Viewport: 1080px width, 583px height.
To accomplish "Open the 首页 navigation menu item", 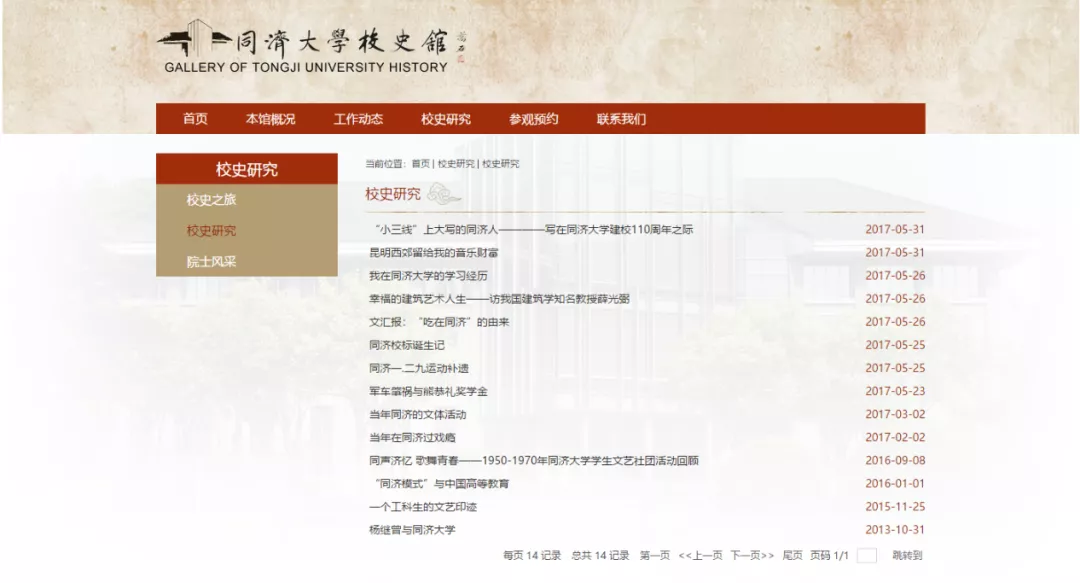I will 195,119.
